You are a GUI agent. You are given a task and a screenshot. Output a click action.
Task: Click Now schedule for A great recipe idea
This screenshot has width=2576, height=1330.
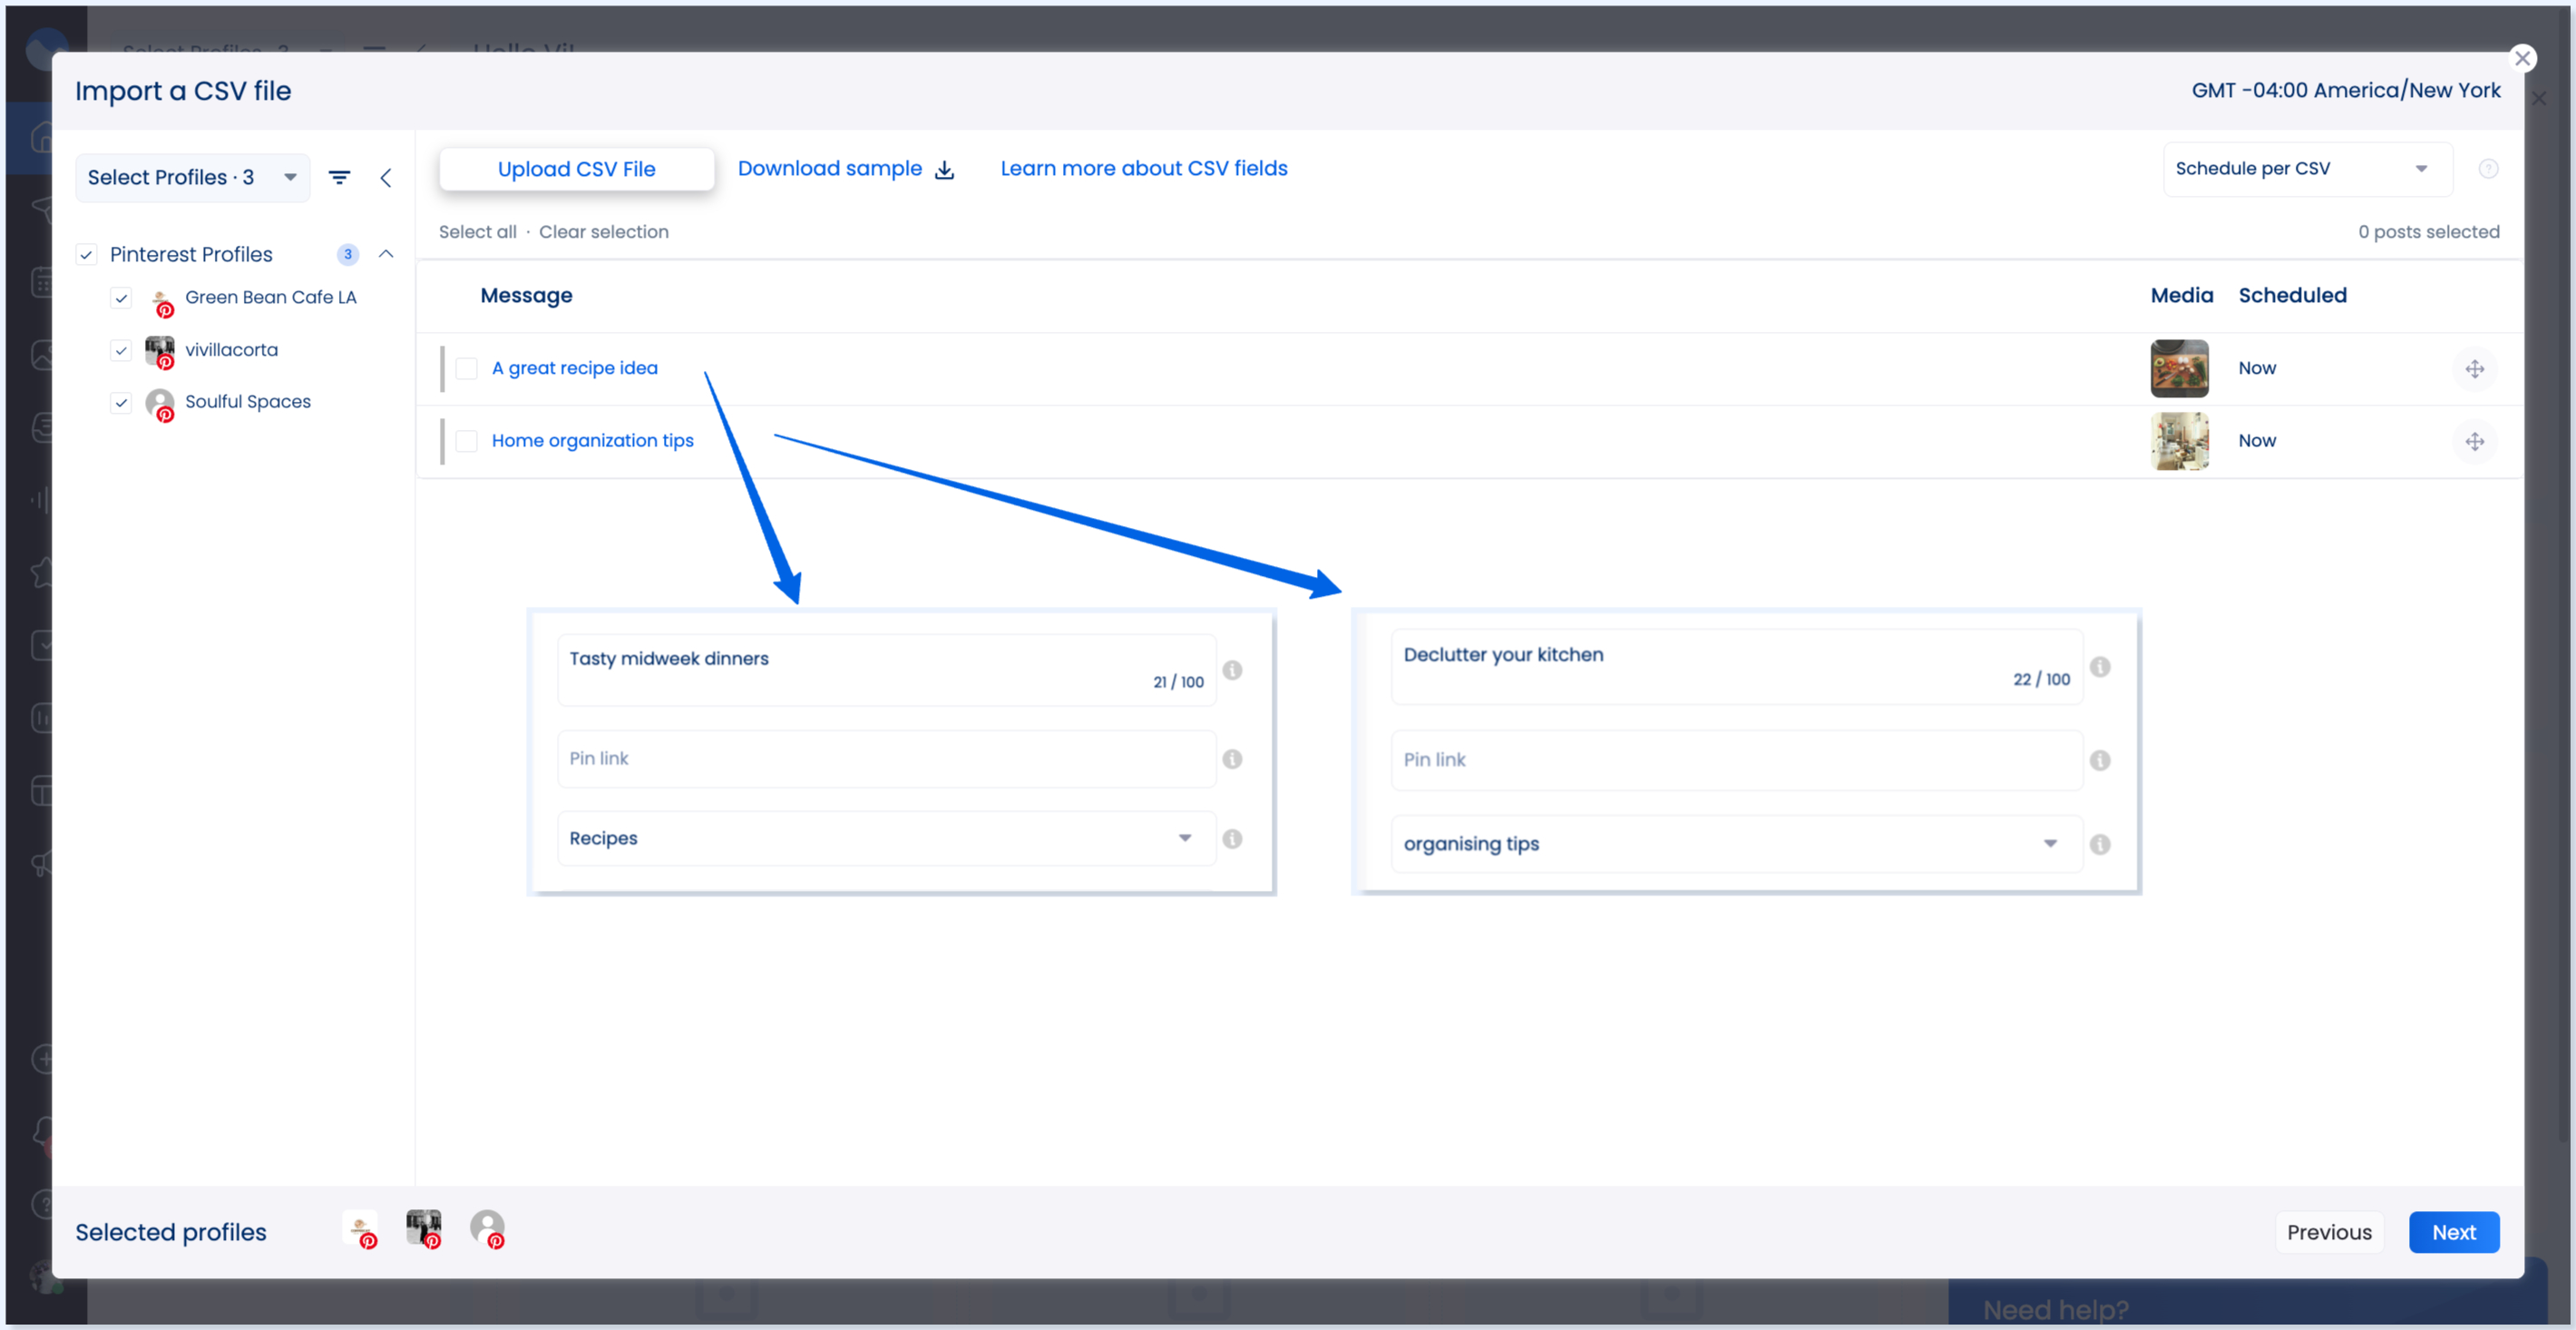pyautogui.click(x=2257, y=369)
